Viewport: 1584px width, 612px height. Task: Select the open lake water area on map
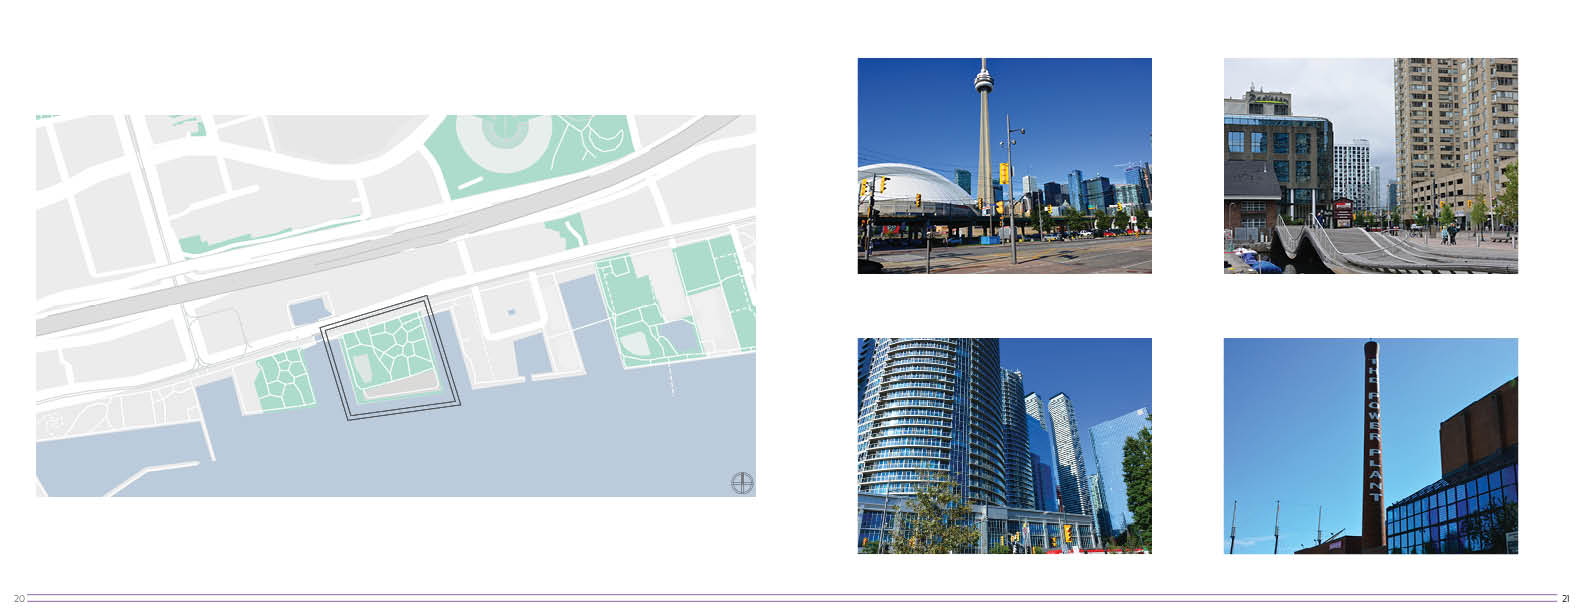(x=450, y=450)
